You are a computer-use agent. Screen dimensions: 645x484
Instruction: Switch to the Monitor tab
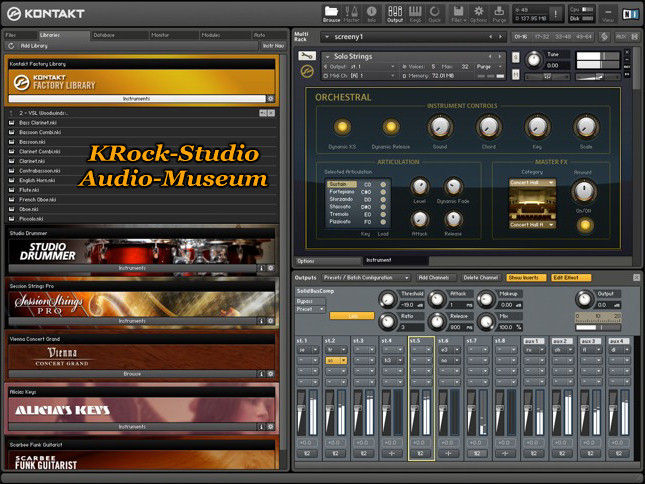174,35
